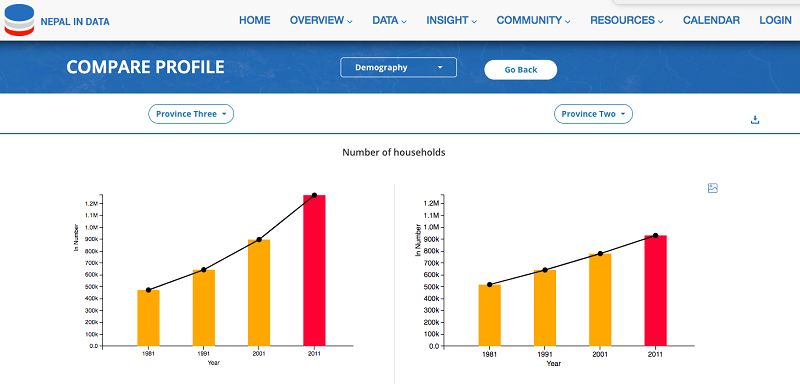Image resolution: width=800 pixels, height=384 pixels.
Task: Click the Go Back button
Action: 520,70
